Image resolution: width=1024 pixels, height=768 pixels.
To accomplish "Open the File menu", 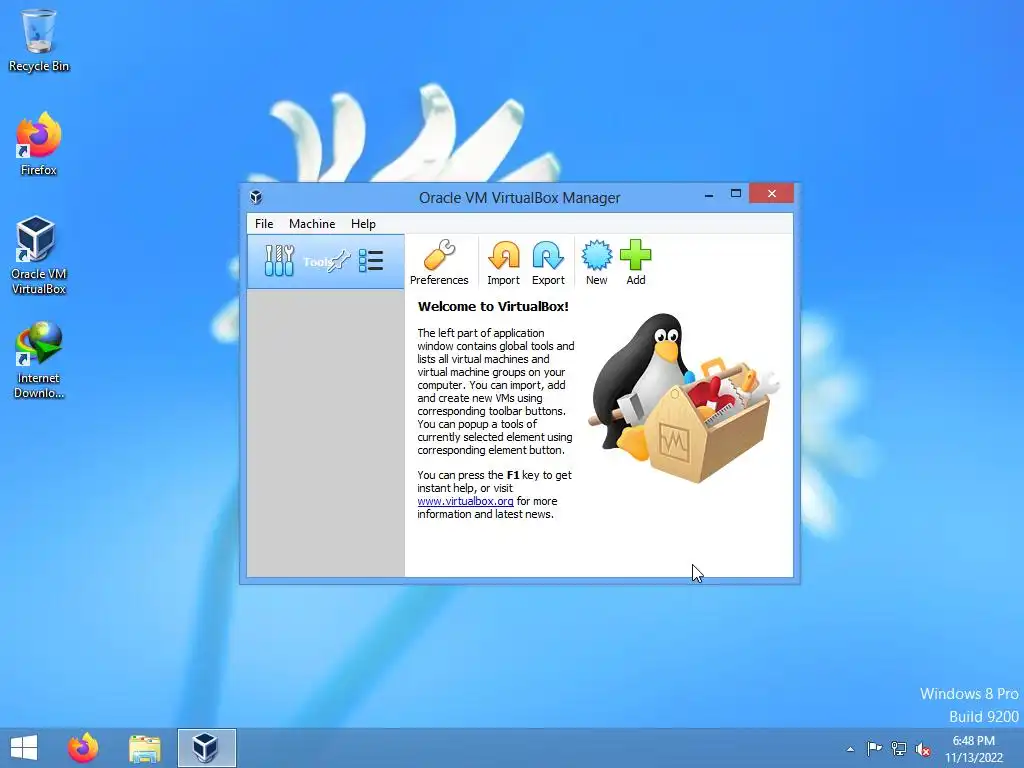I will pos(264,223).
